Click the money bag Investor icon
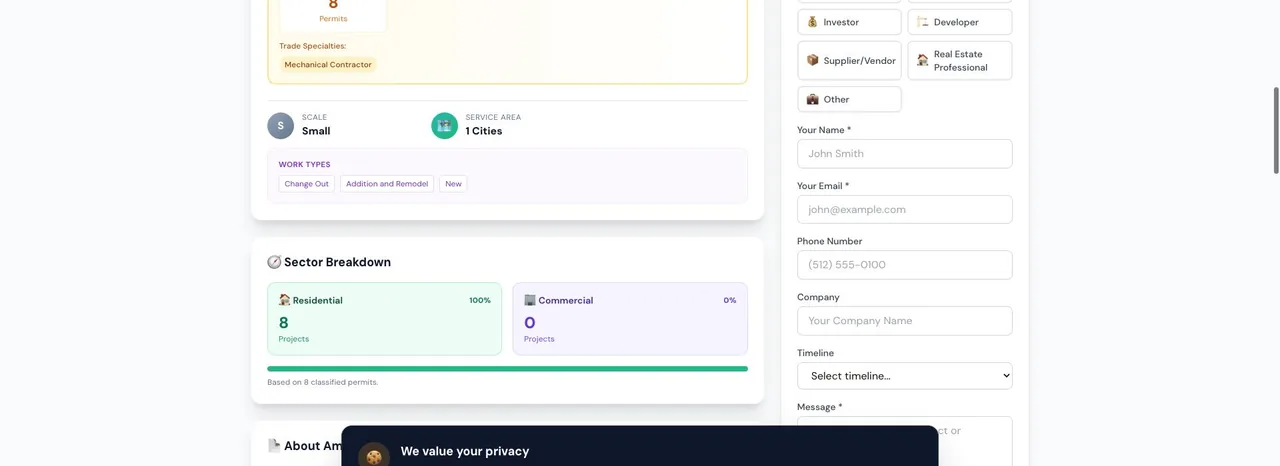The image size is (1280, 466). point(813,22)
